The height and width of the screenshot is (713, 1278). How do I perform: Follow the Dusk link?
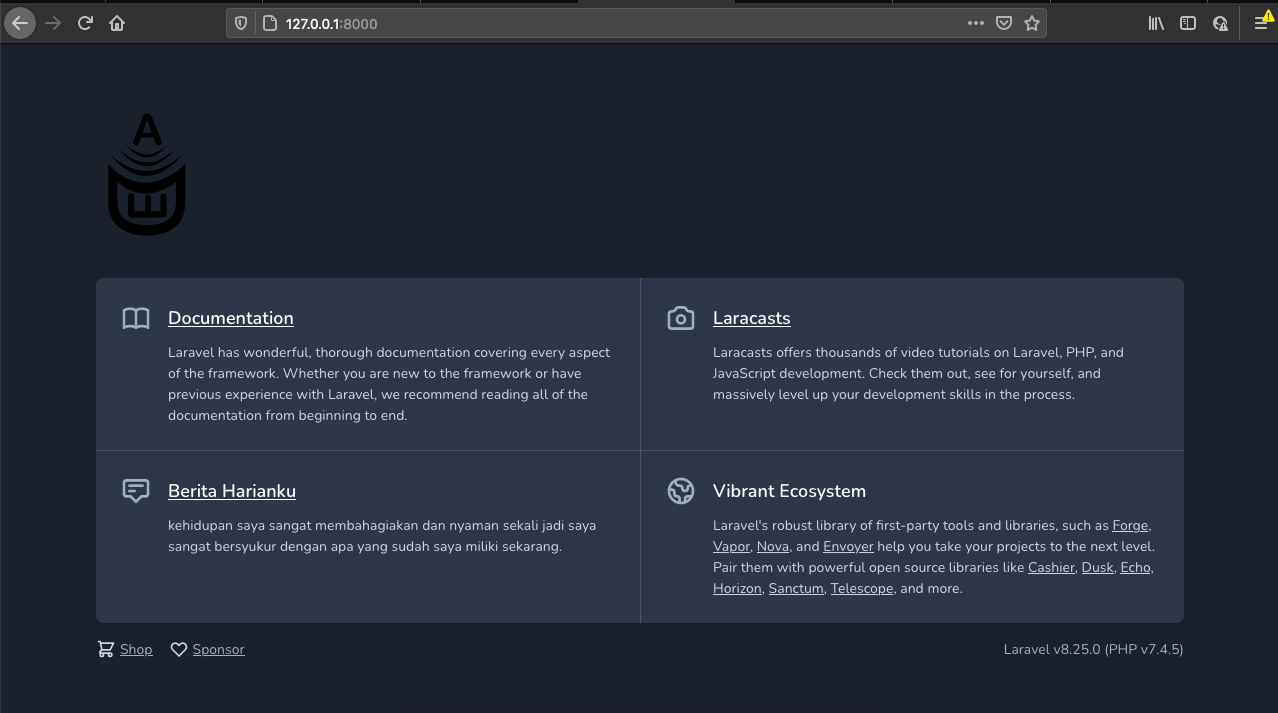(x=1097, y=567)
